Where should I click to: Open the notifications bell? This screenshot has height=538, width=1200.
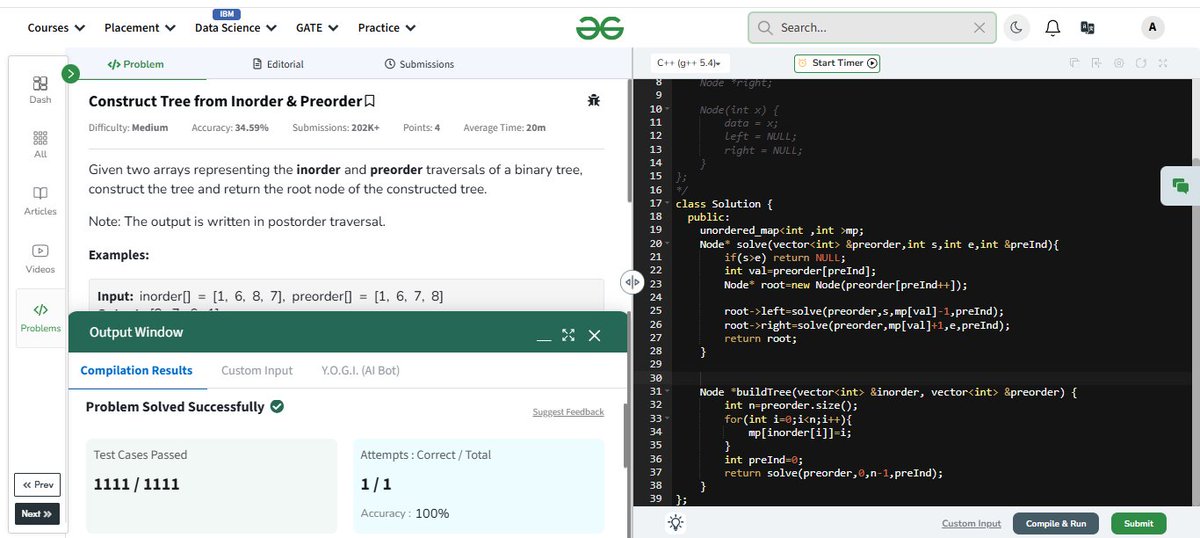(1052, 28)
